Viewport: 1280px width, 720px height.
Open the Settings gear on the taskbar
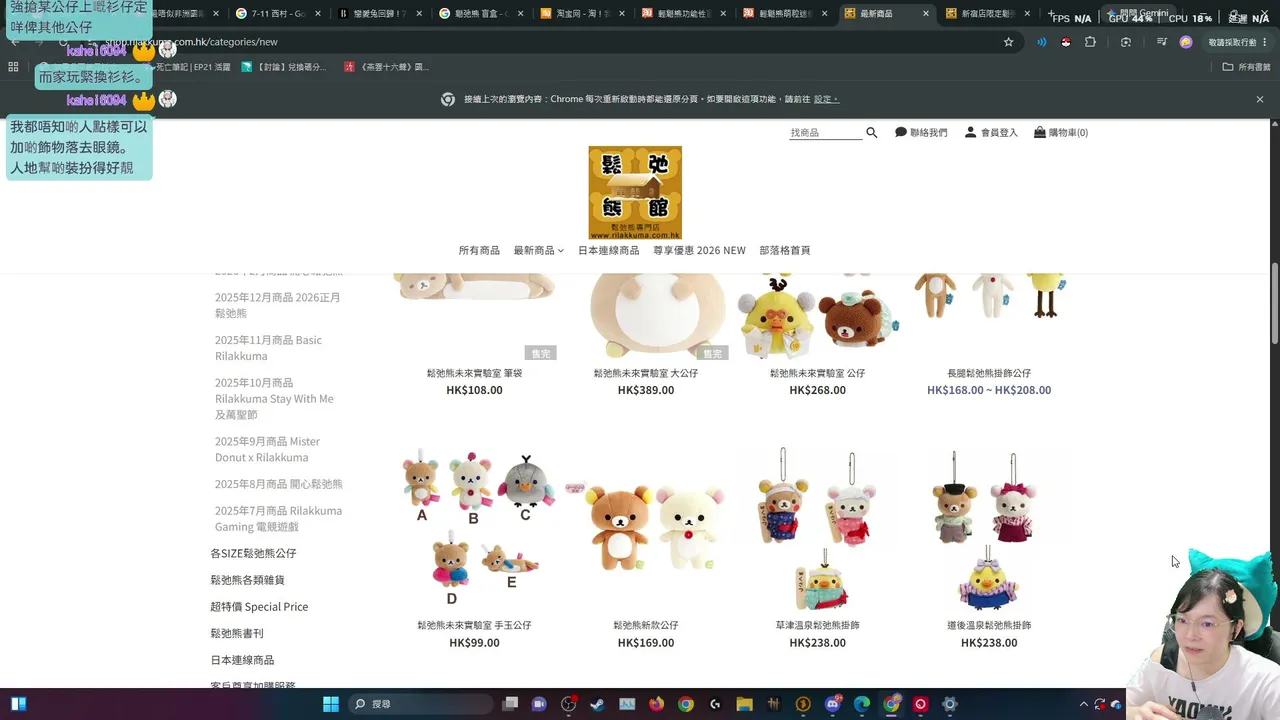tap(950, 704)
